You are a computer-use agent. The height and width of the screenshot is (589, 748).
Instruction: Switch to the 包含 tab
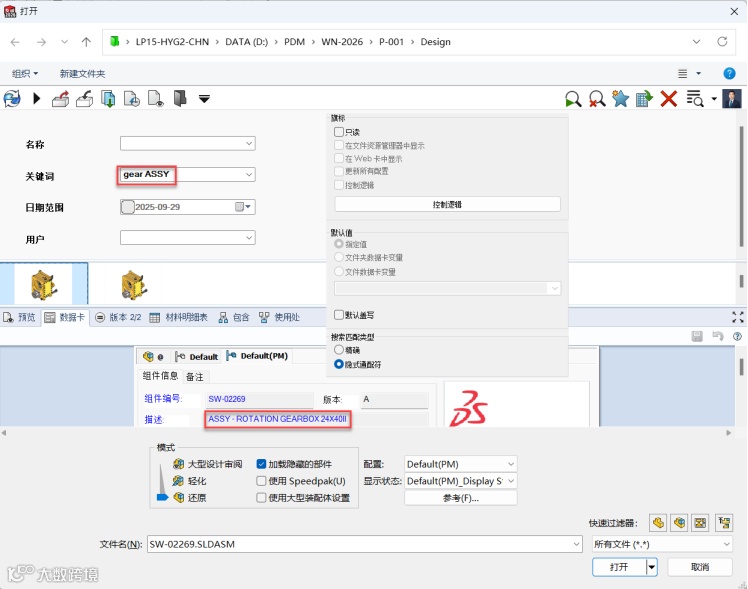tap(234, 317)
